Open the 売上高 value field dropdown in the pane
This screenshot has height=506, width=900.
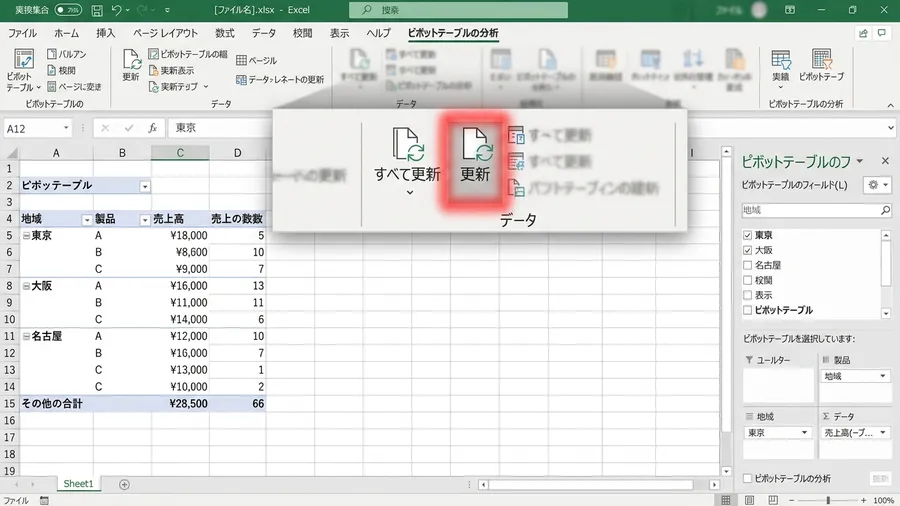[883, 433]
